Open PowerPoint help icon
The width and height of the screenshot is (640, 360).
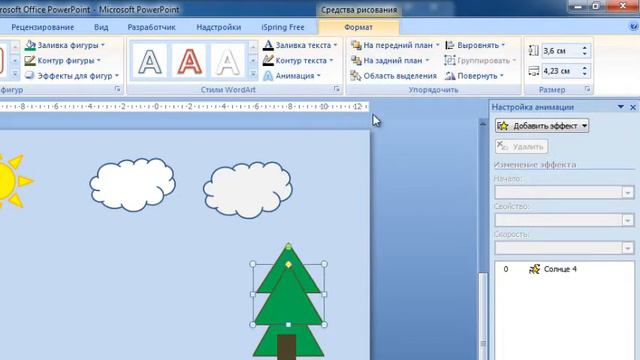(634, 27)
